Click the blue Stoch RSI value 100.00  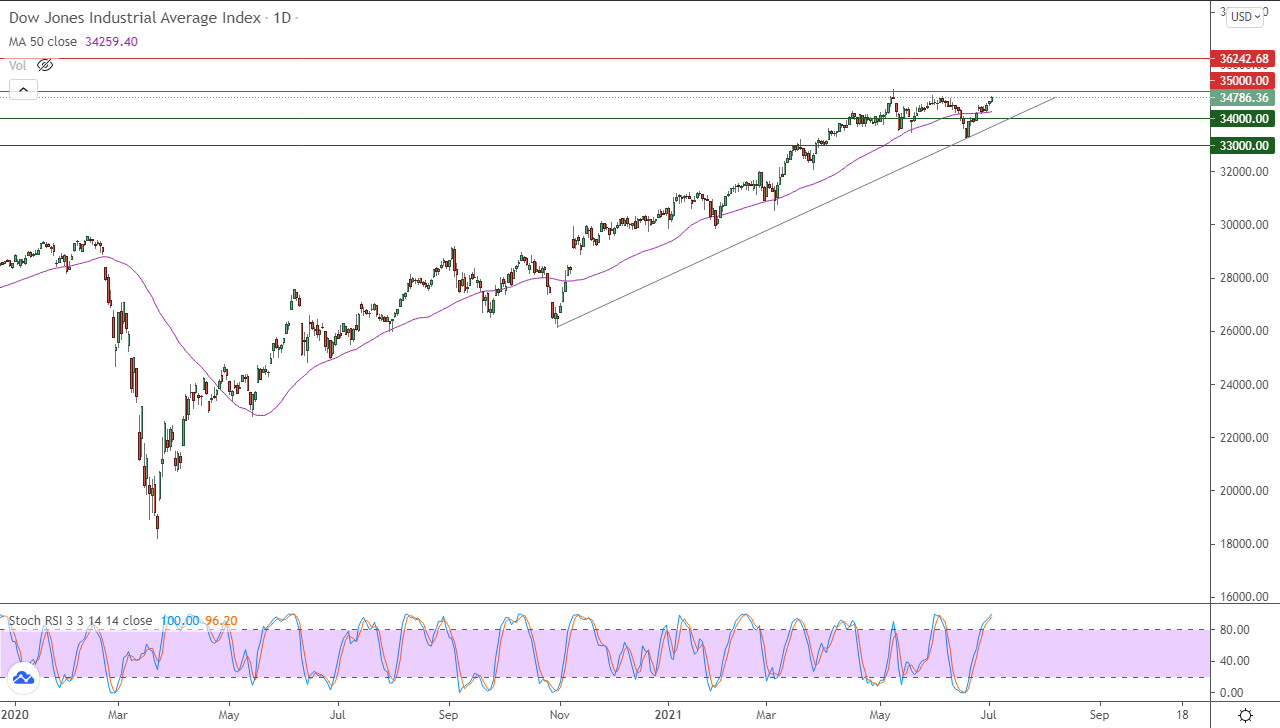click(180, 621)
